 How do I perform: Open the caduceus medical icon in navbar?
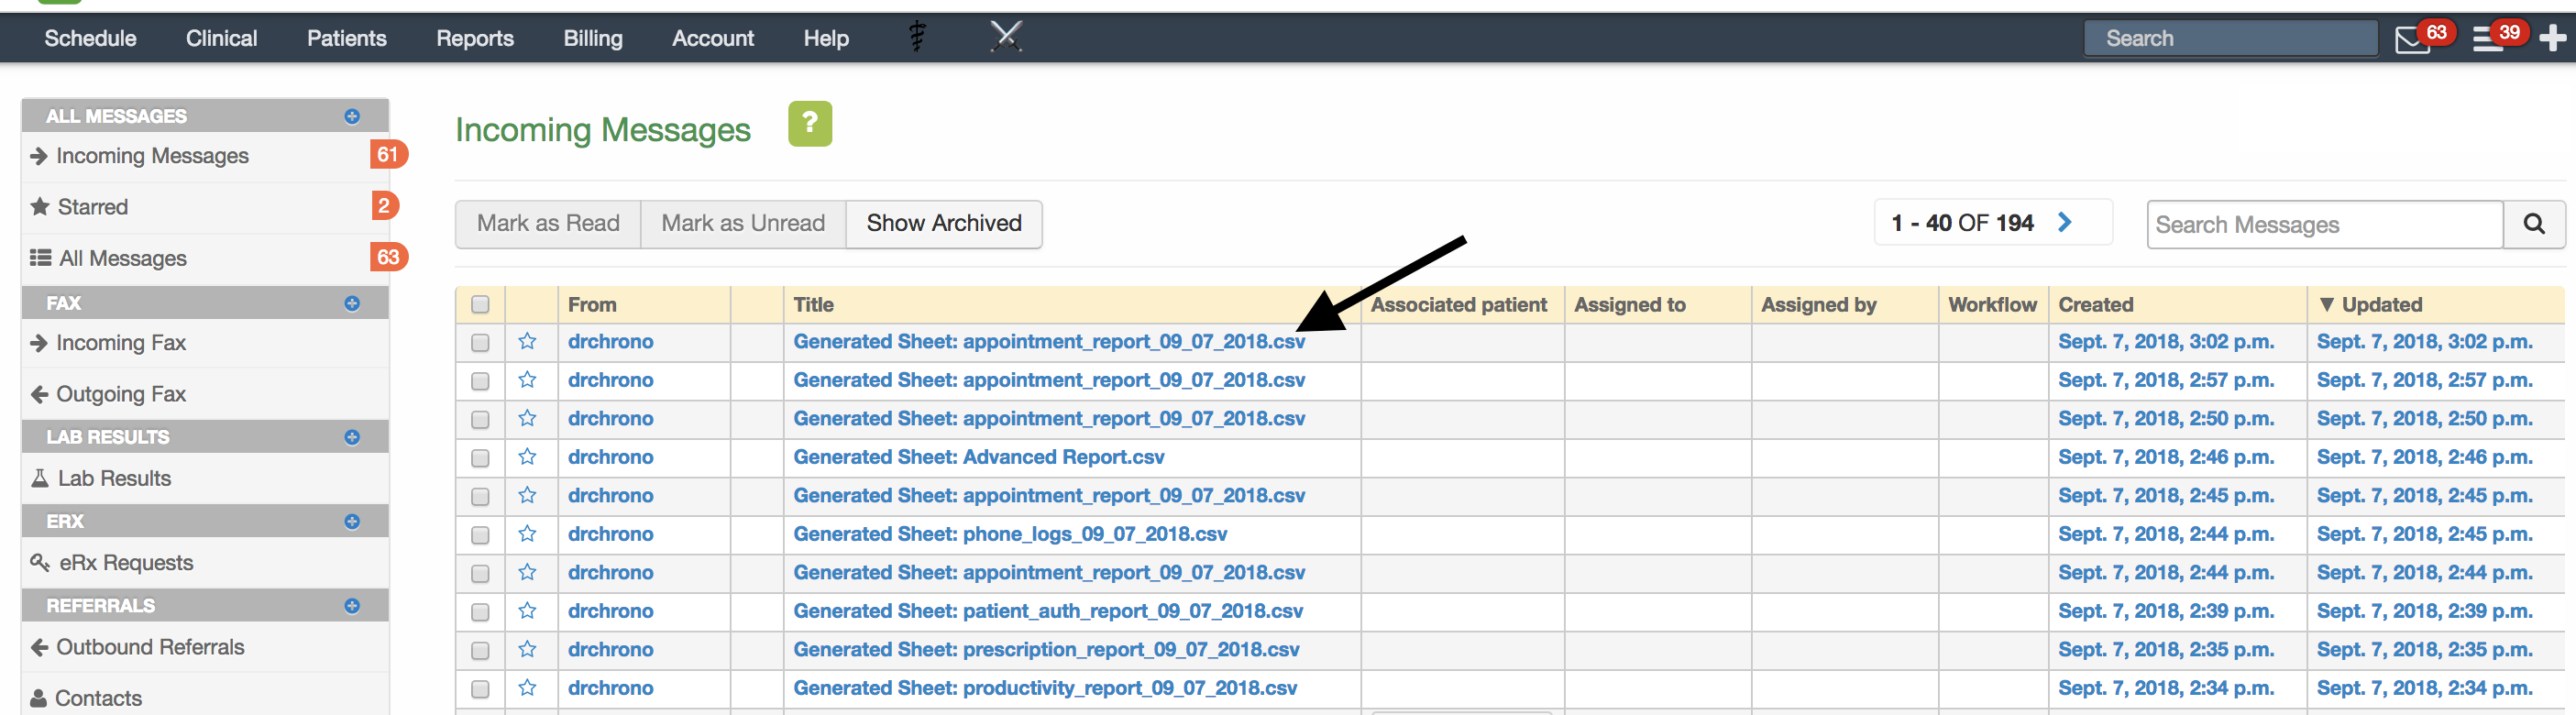(917, 38)
